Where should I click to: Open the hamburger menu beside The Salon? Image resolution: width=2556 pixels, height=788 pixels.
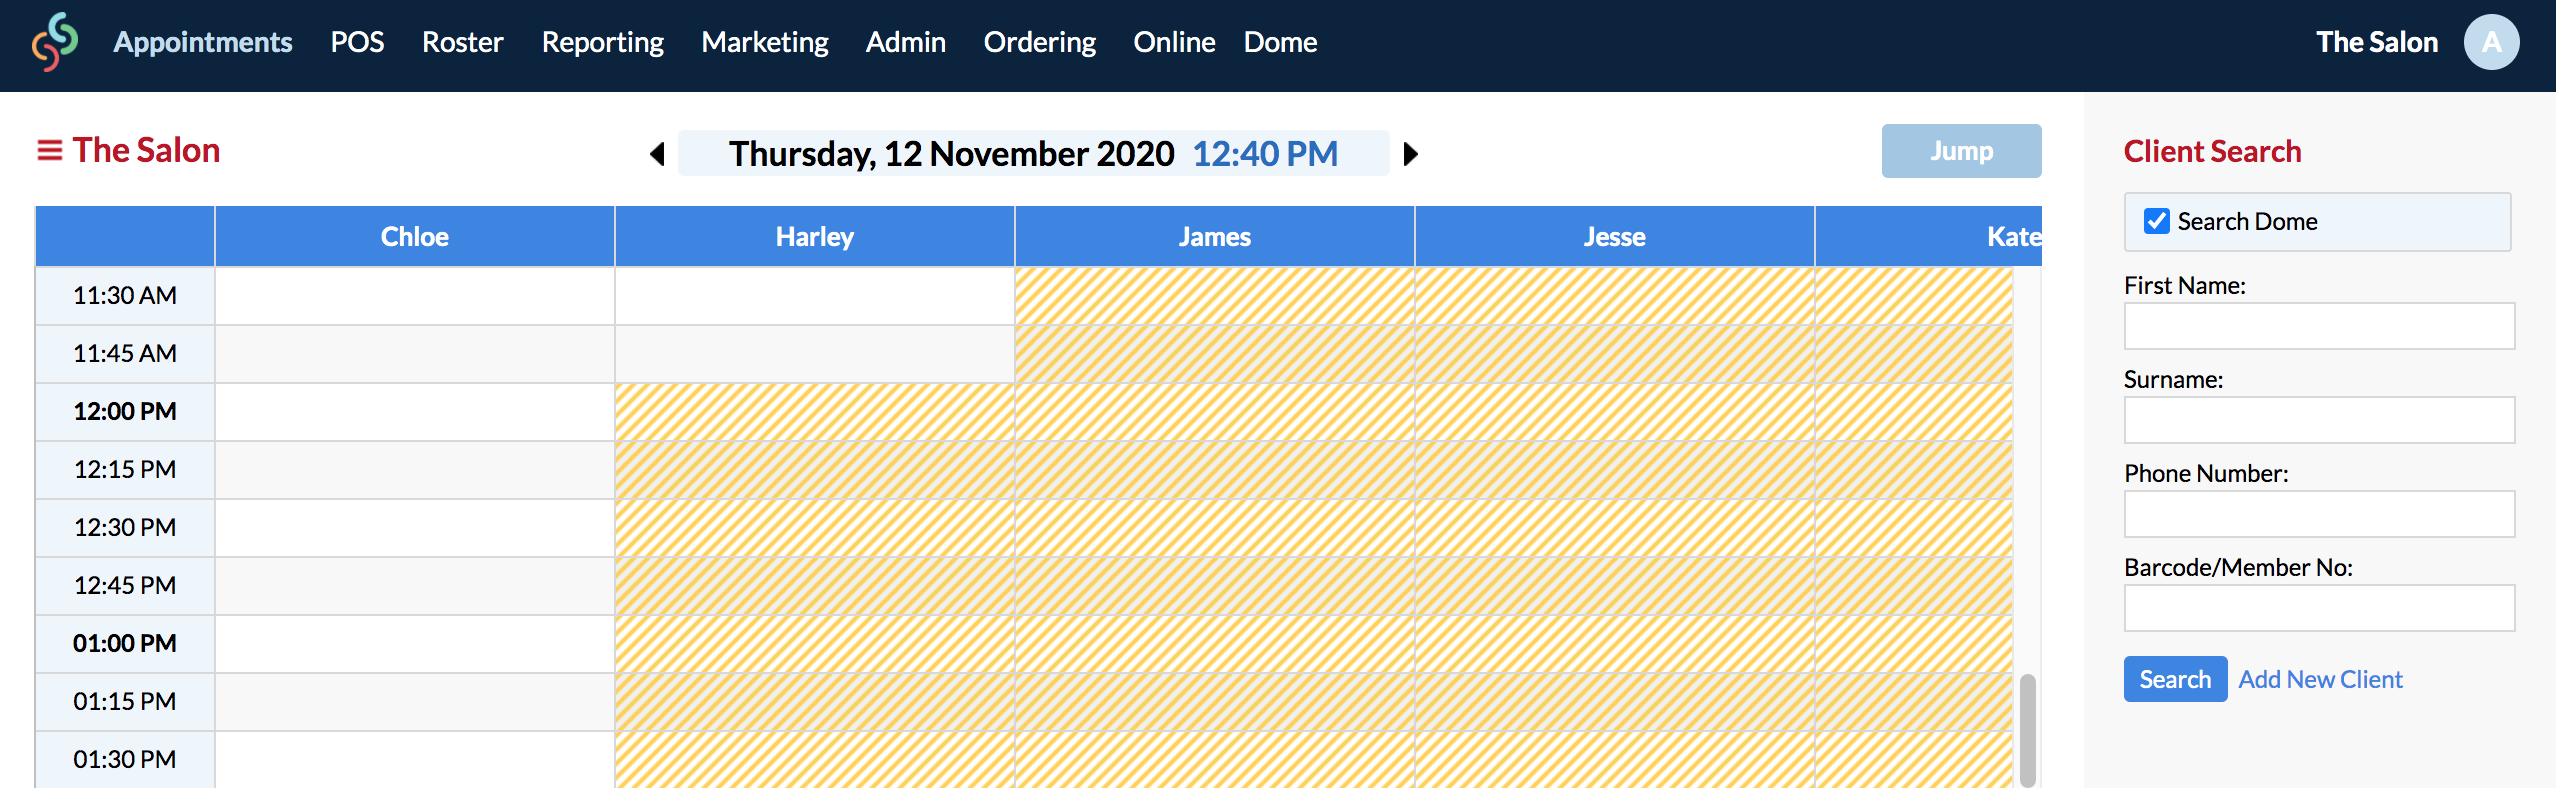(49, 151)
